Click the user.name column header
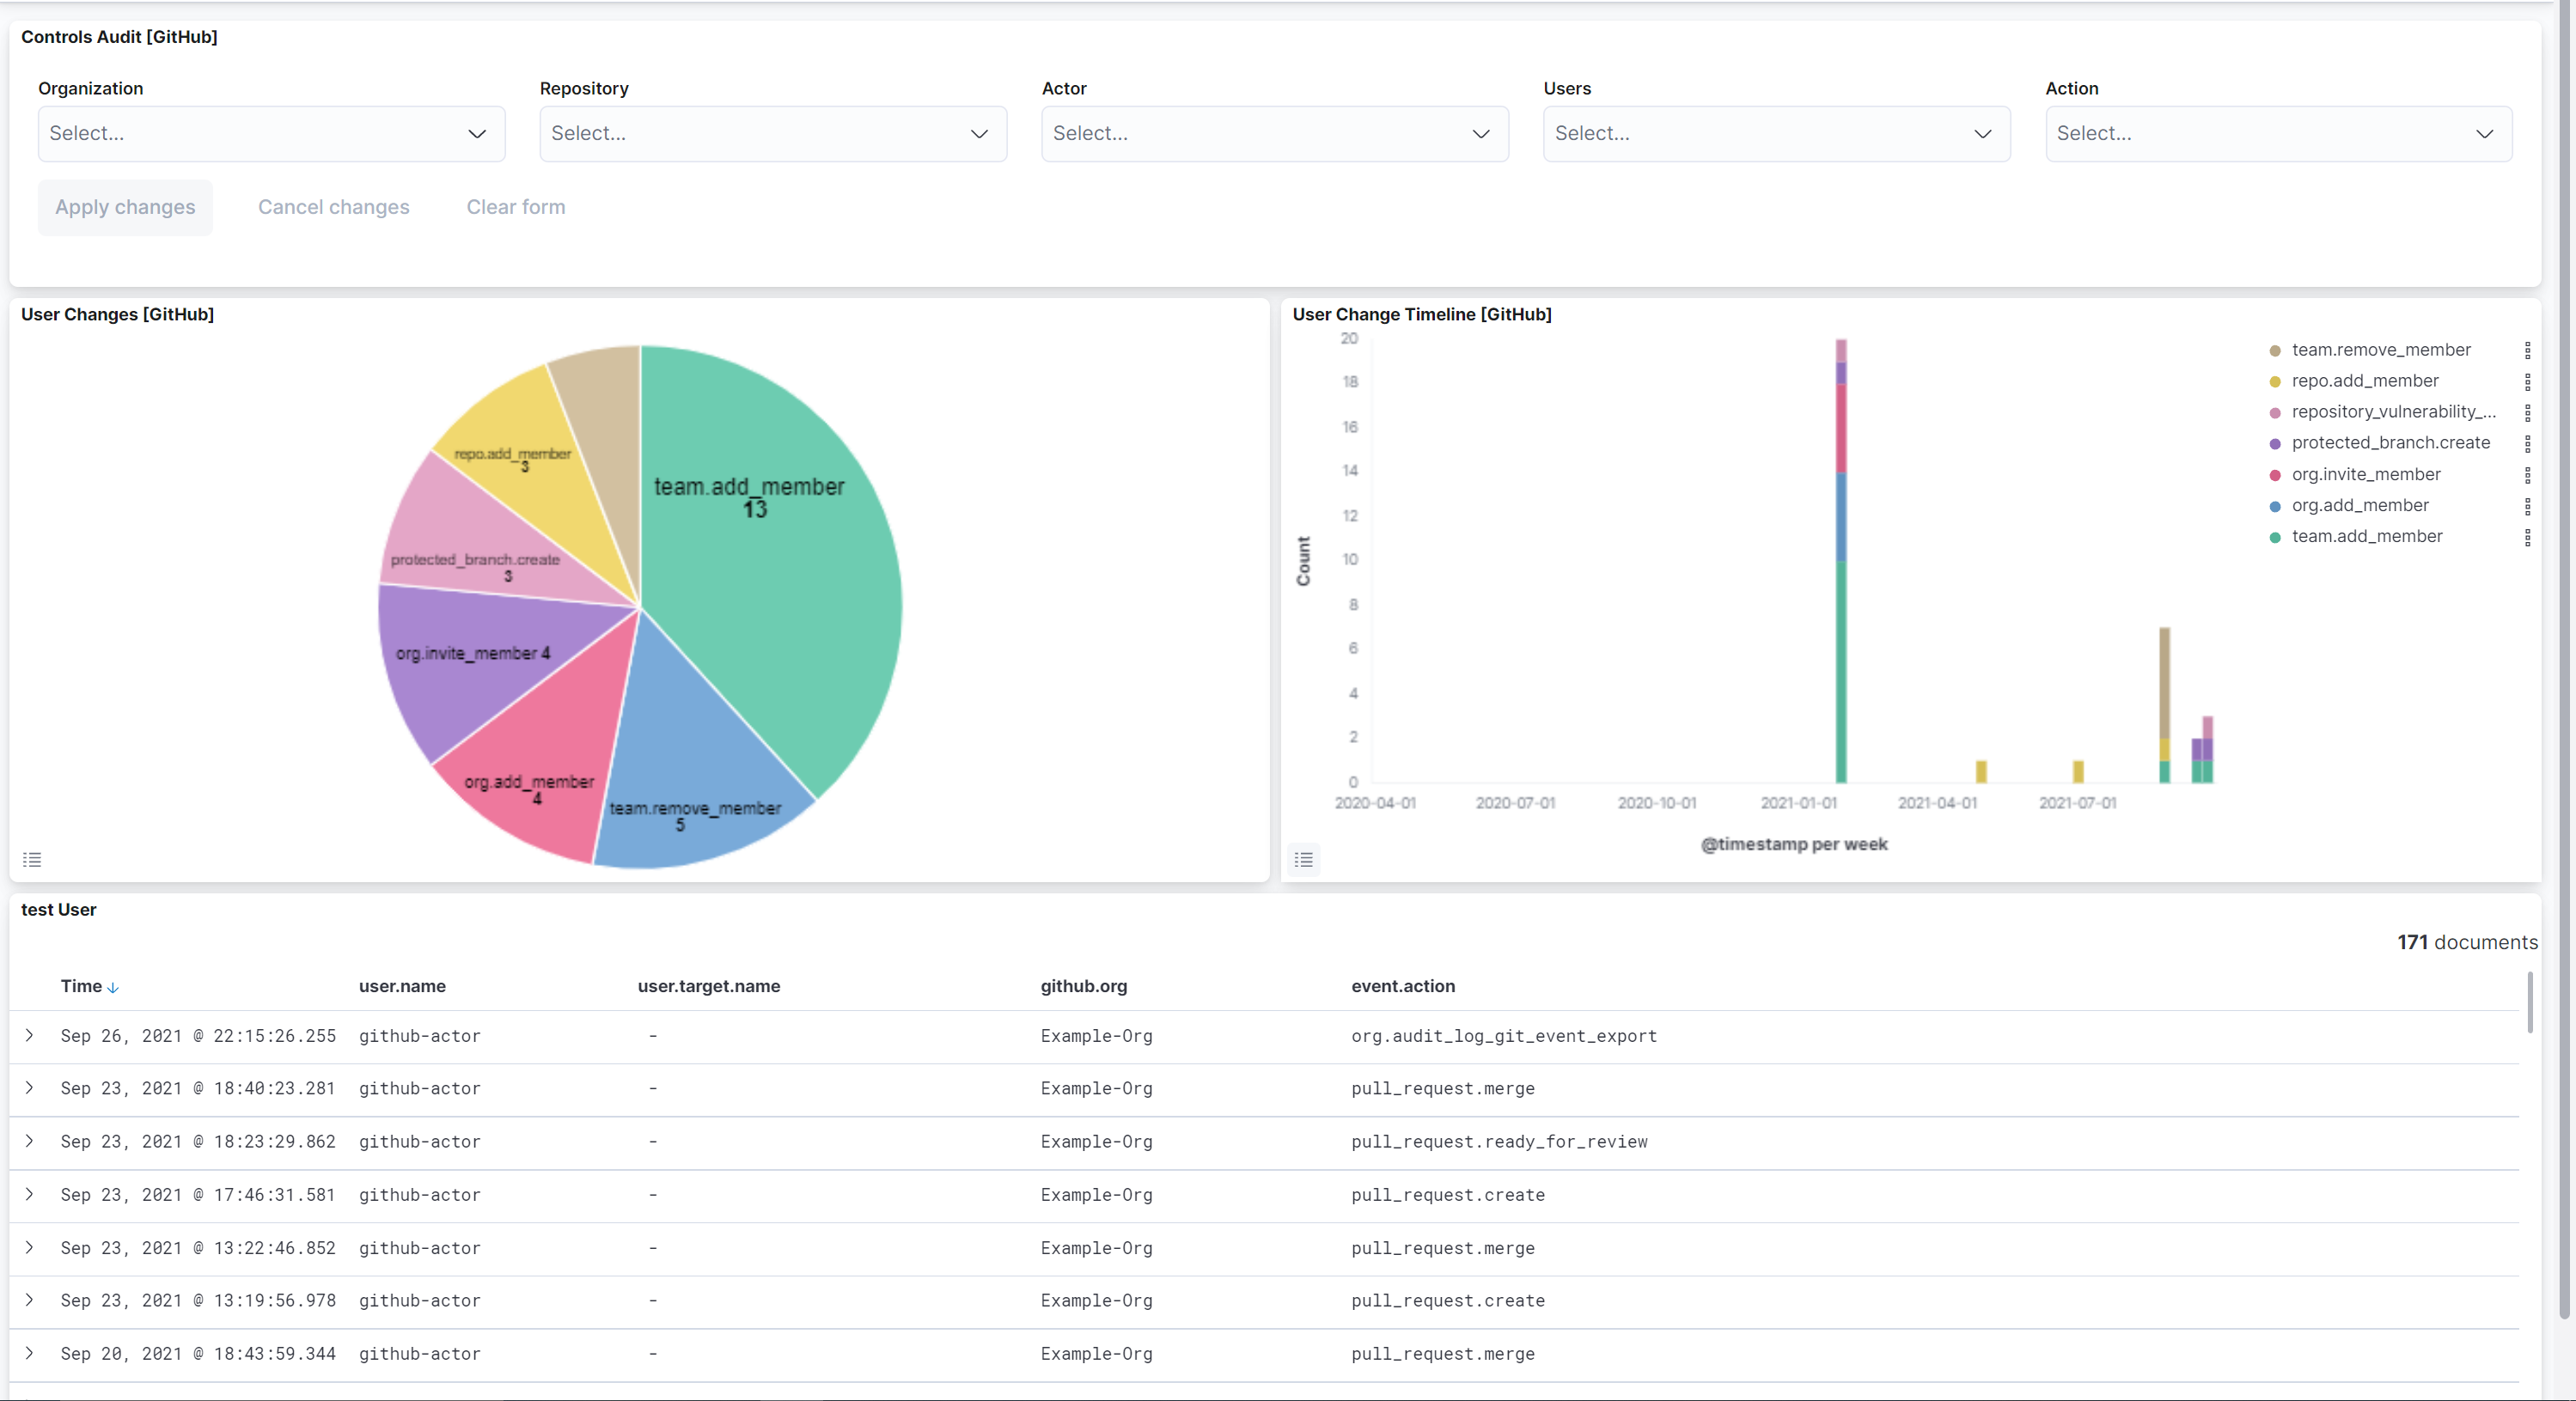This screenshot has height=1401, width=2576. pos(402,986)
